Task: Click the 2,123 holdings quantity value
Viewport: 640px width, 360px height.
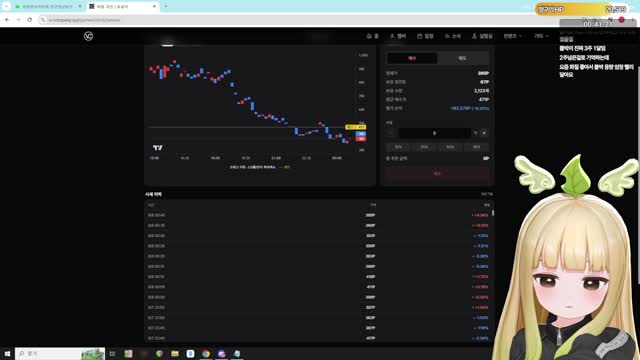Action: pos(482,91)
